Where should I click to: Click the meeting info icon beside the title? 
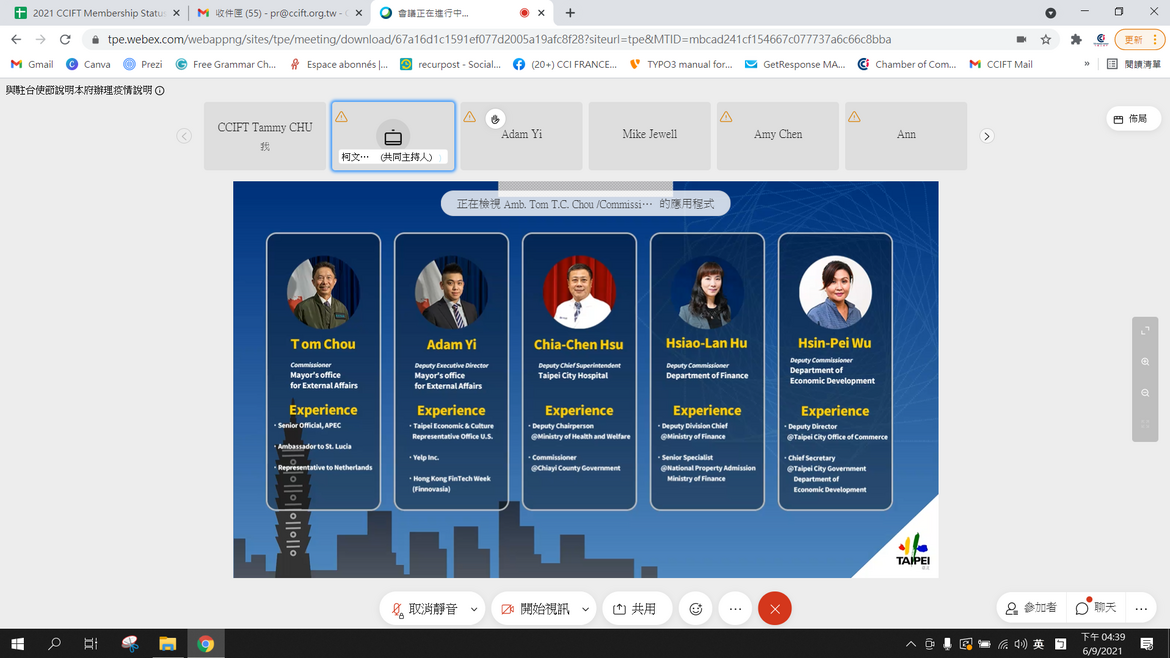click(x=160, y=90)
